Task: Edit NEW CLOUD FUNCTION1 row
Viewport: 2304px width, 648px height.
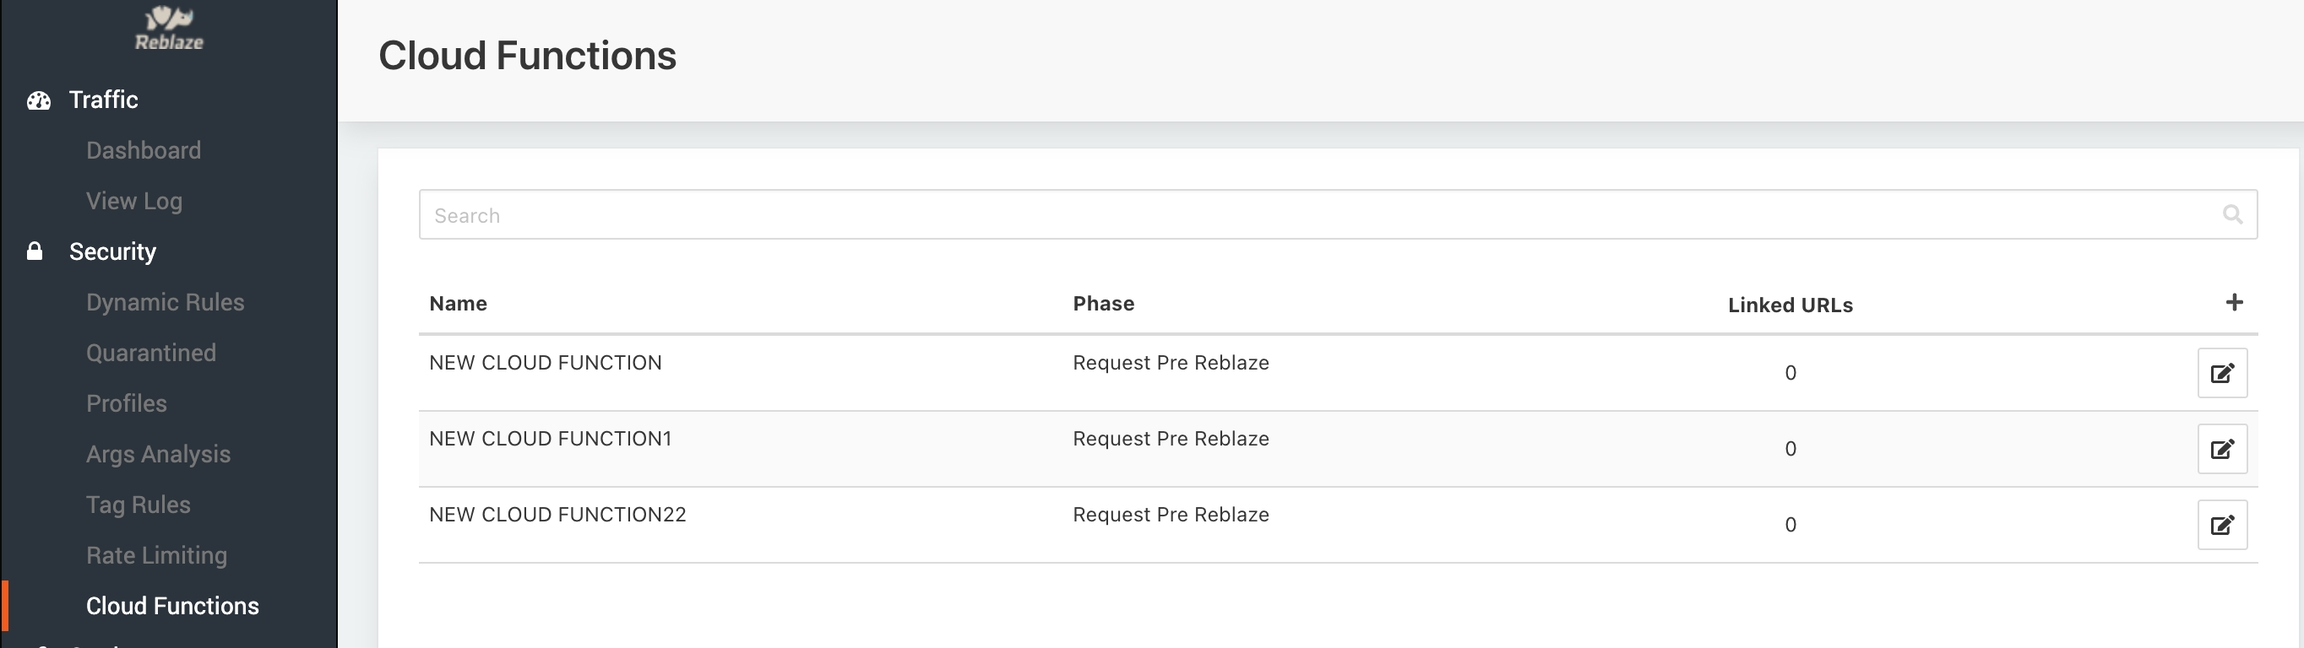Action: tap(2221, 449)
